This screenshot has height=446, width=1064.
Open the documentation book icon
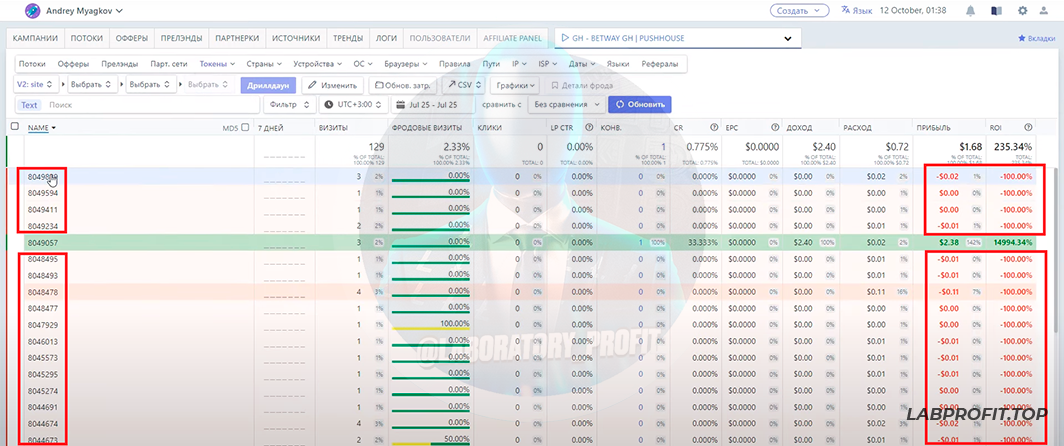click(x=995, y=11)
